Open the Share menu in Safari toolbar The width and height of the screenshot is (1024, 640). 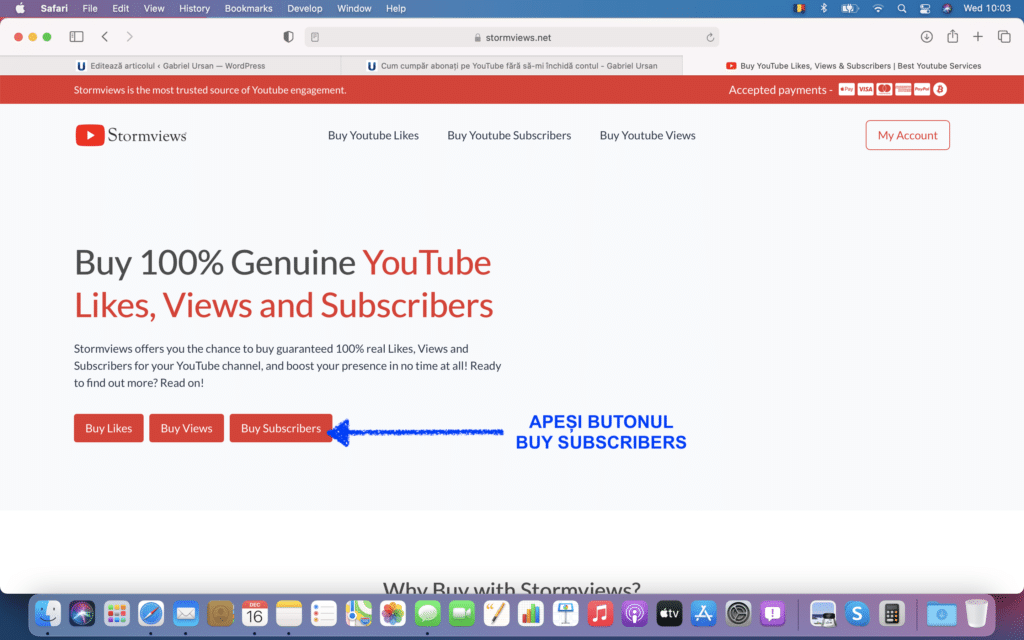tap(952, 36)
